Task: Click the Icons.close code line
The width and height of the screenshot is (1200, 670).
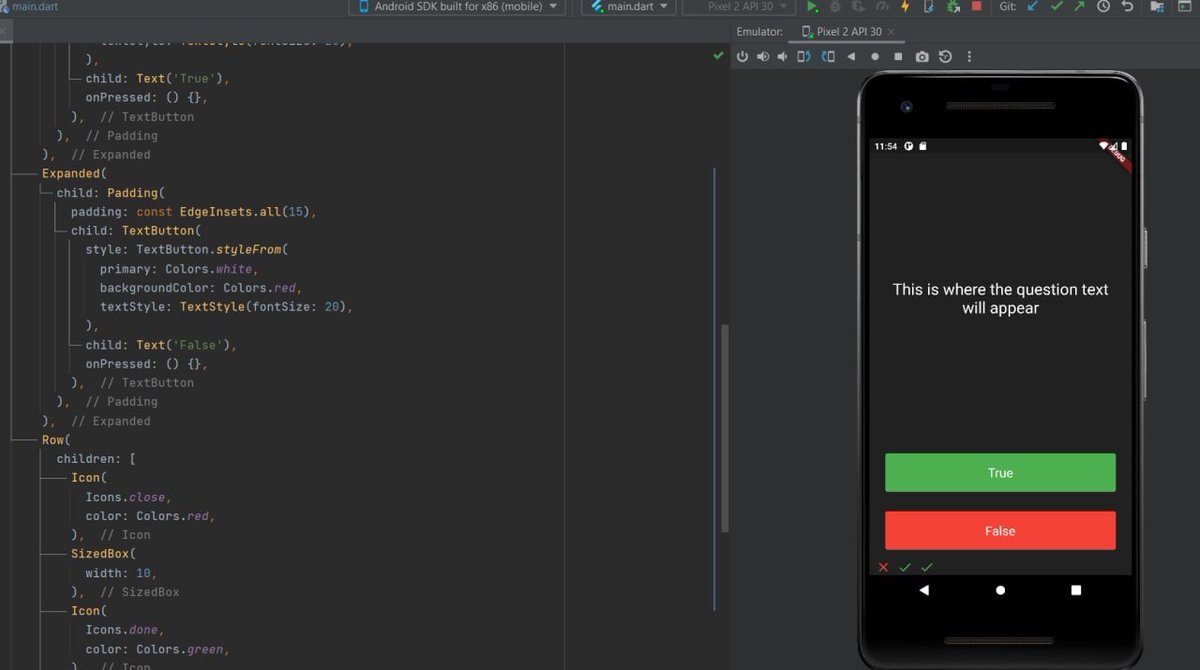Action: [x=128, y=497]
